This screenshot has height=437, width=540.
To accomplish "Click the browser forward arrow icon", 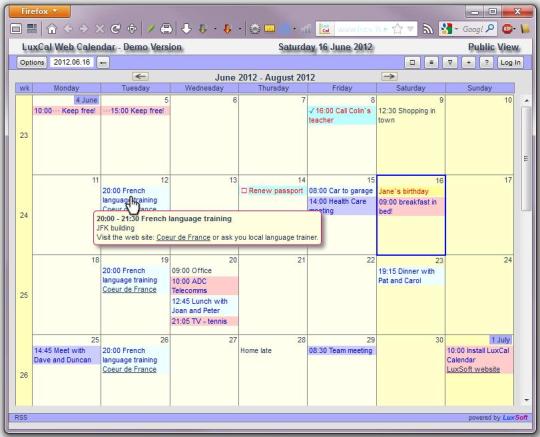I will (84, 29).
